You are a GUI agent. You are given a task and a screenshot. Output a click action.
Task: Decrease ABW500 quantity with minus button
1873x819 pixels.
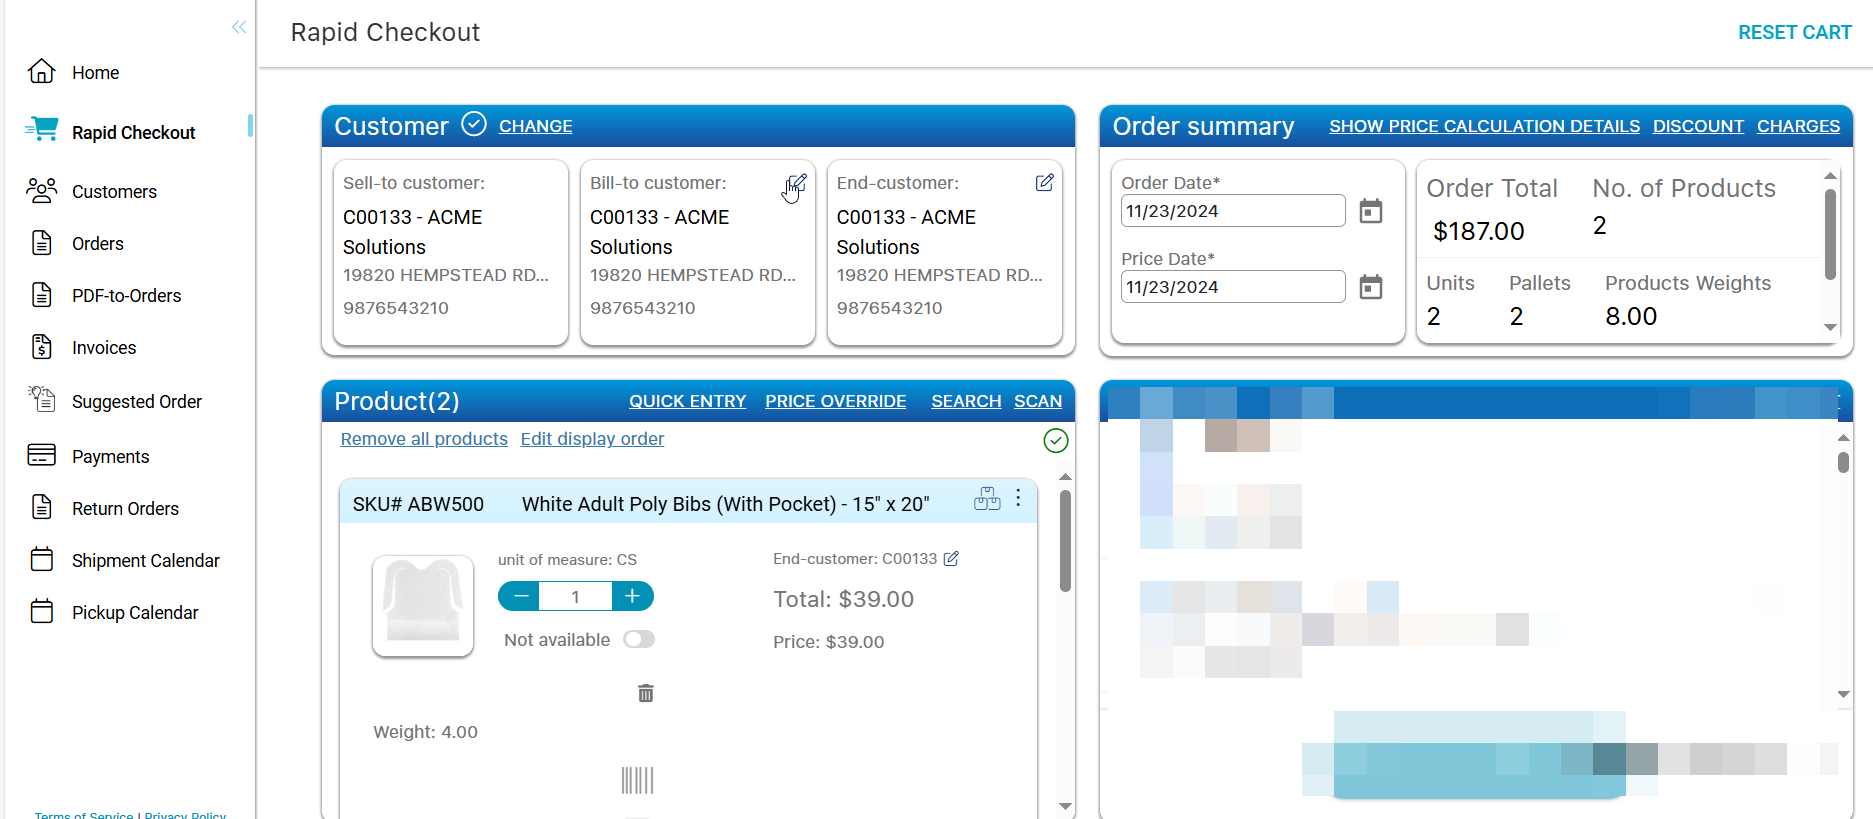(x=520, y=596)
